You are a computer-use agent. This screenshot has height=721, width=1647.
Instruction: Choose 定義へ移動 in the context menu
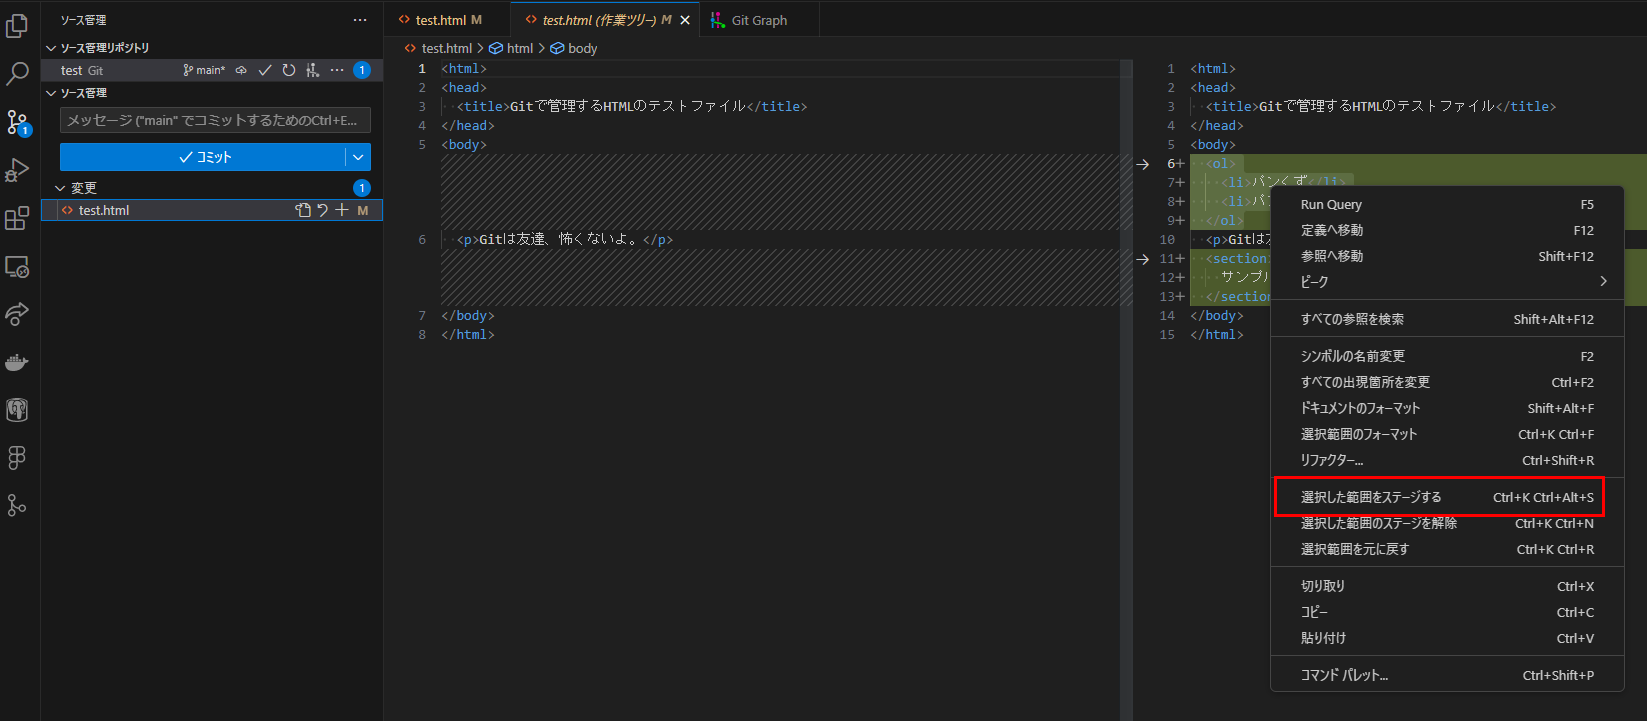click(x=1447, y=230)
